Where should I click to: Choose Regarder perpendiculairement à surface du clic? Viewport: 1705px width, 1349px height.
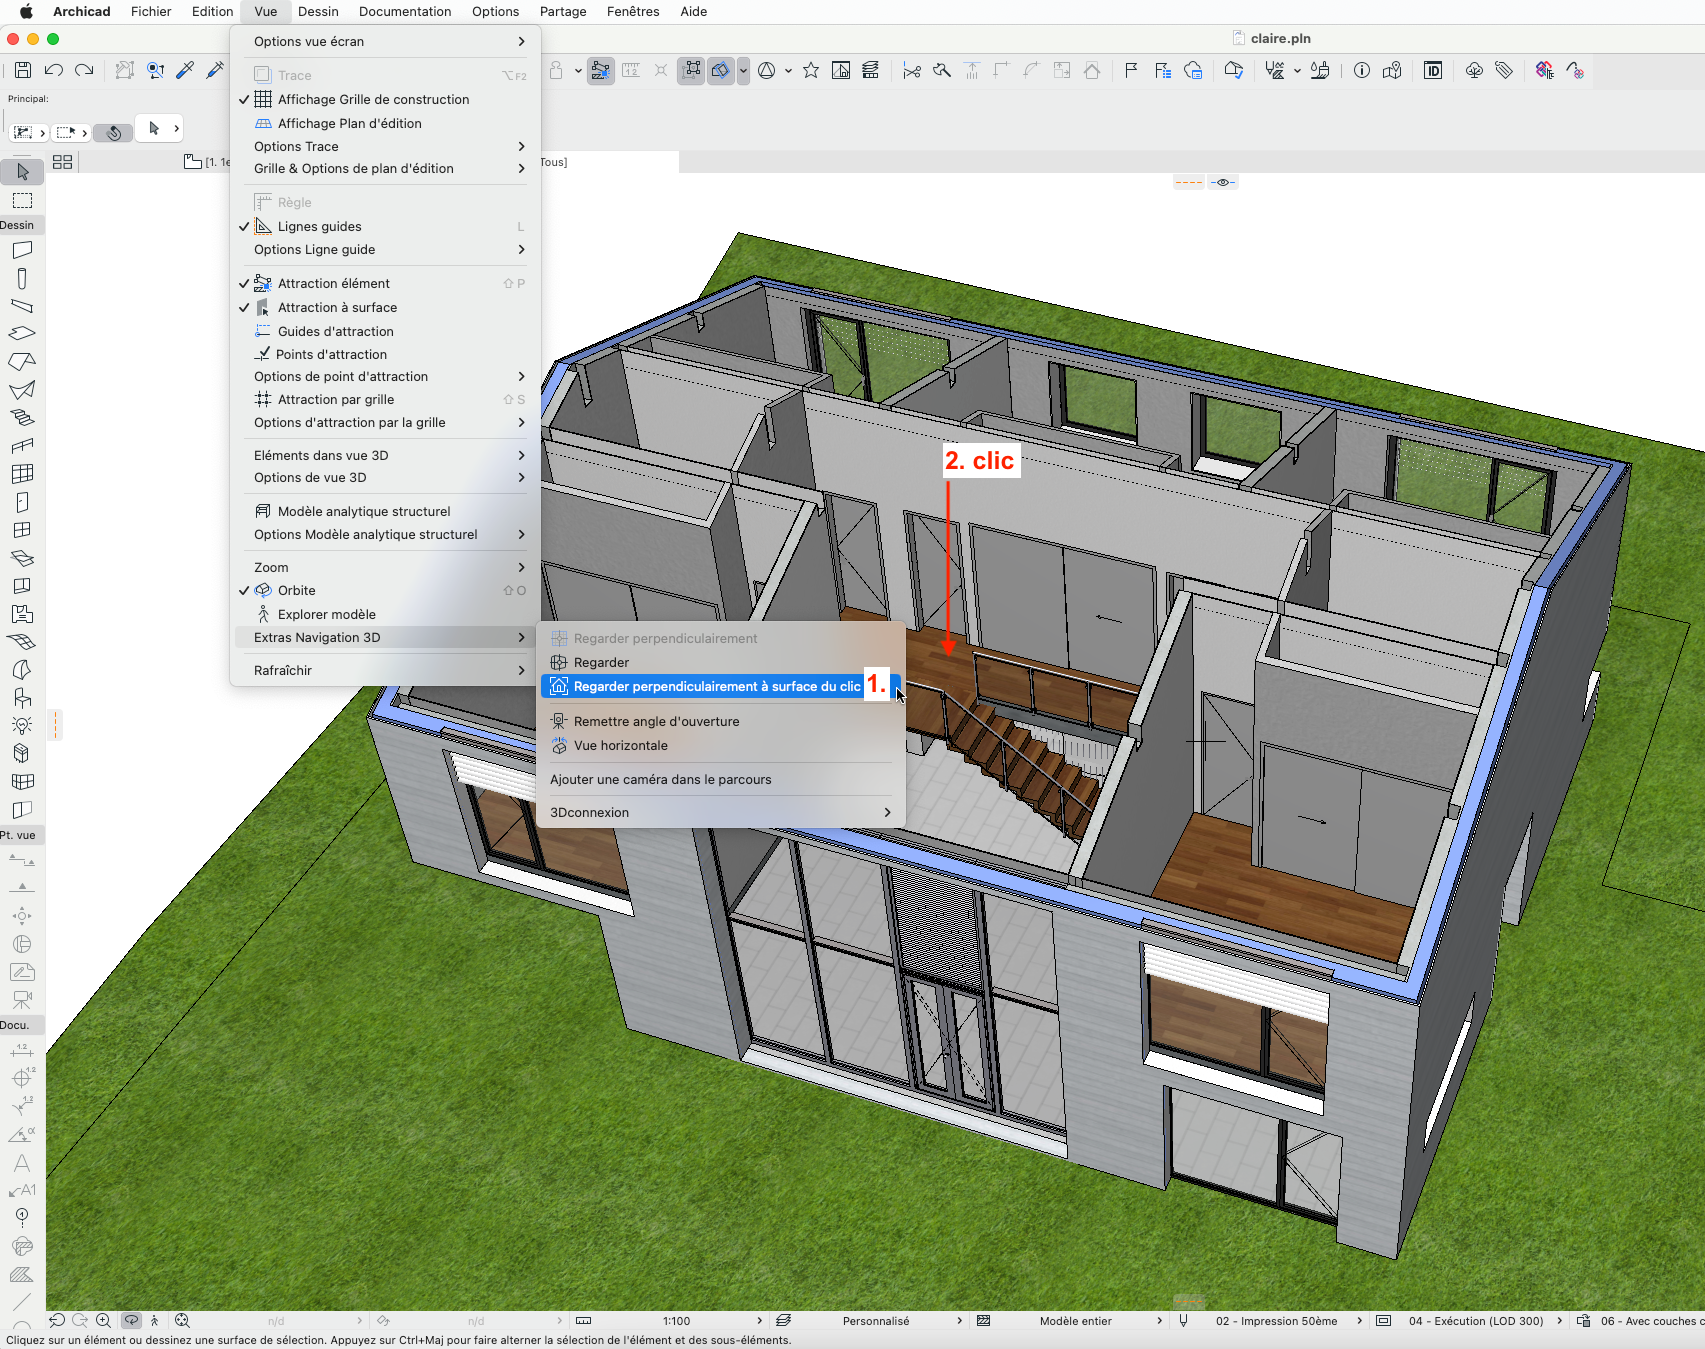coord(717,686)
